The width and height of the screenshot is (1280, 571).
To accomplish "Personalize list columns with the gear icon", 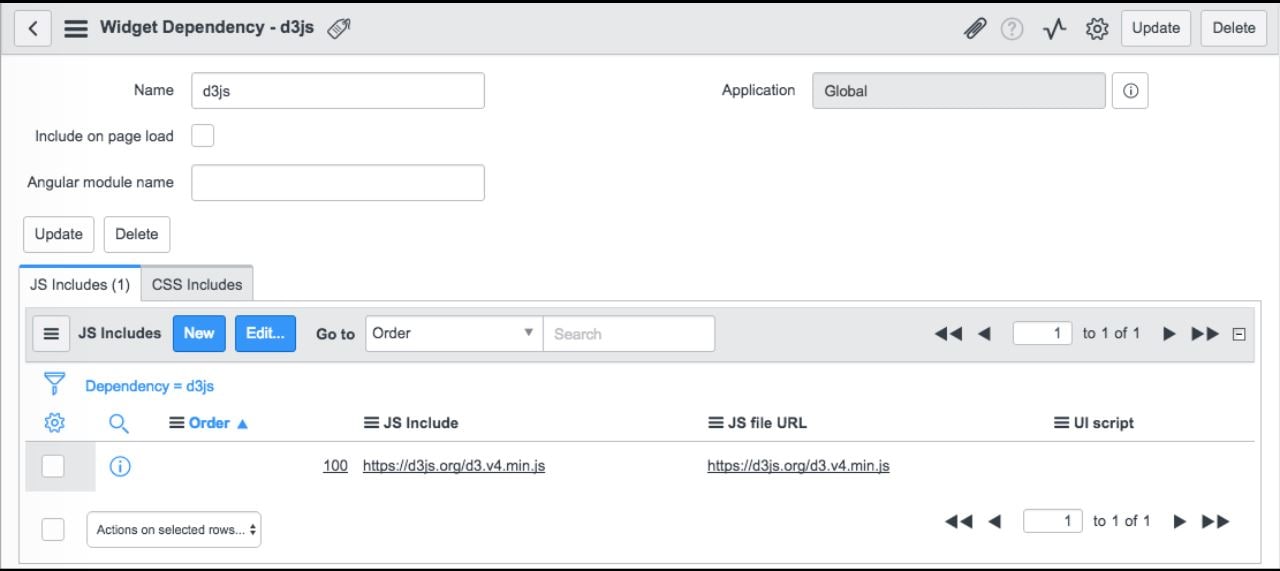I will (x=55, y=423).
